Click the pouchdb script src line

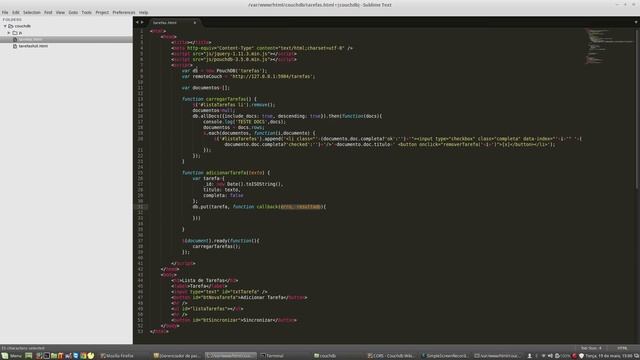click(x=234, y=60)
